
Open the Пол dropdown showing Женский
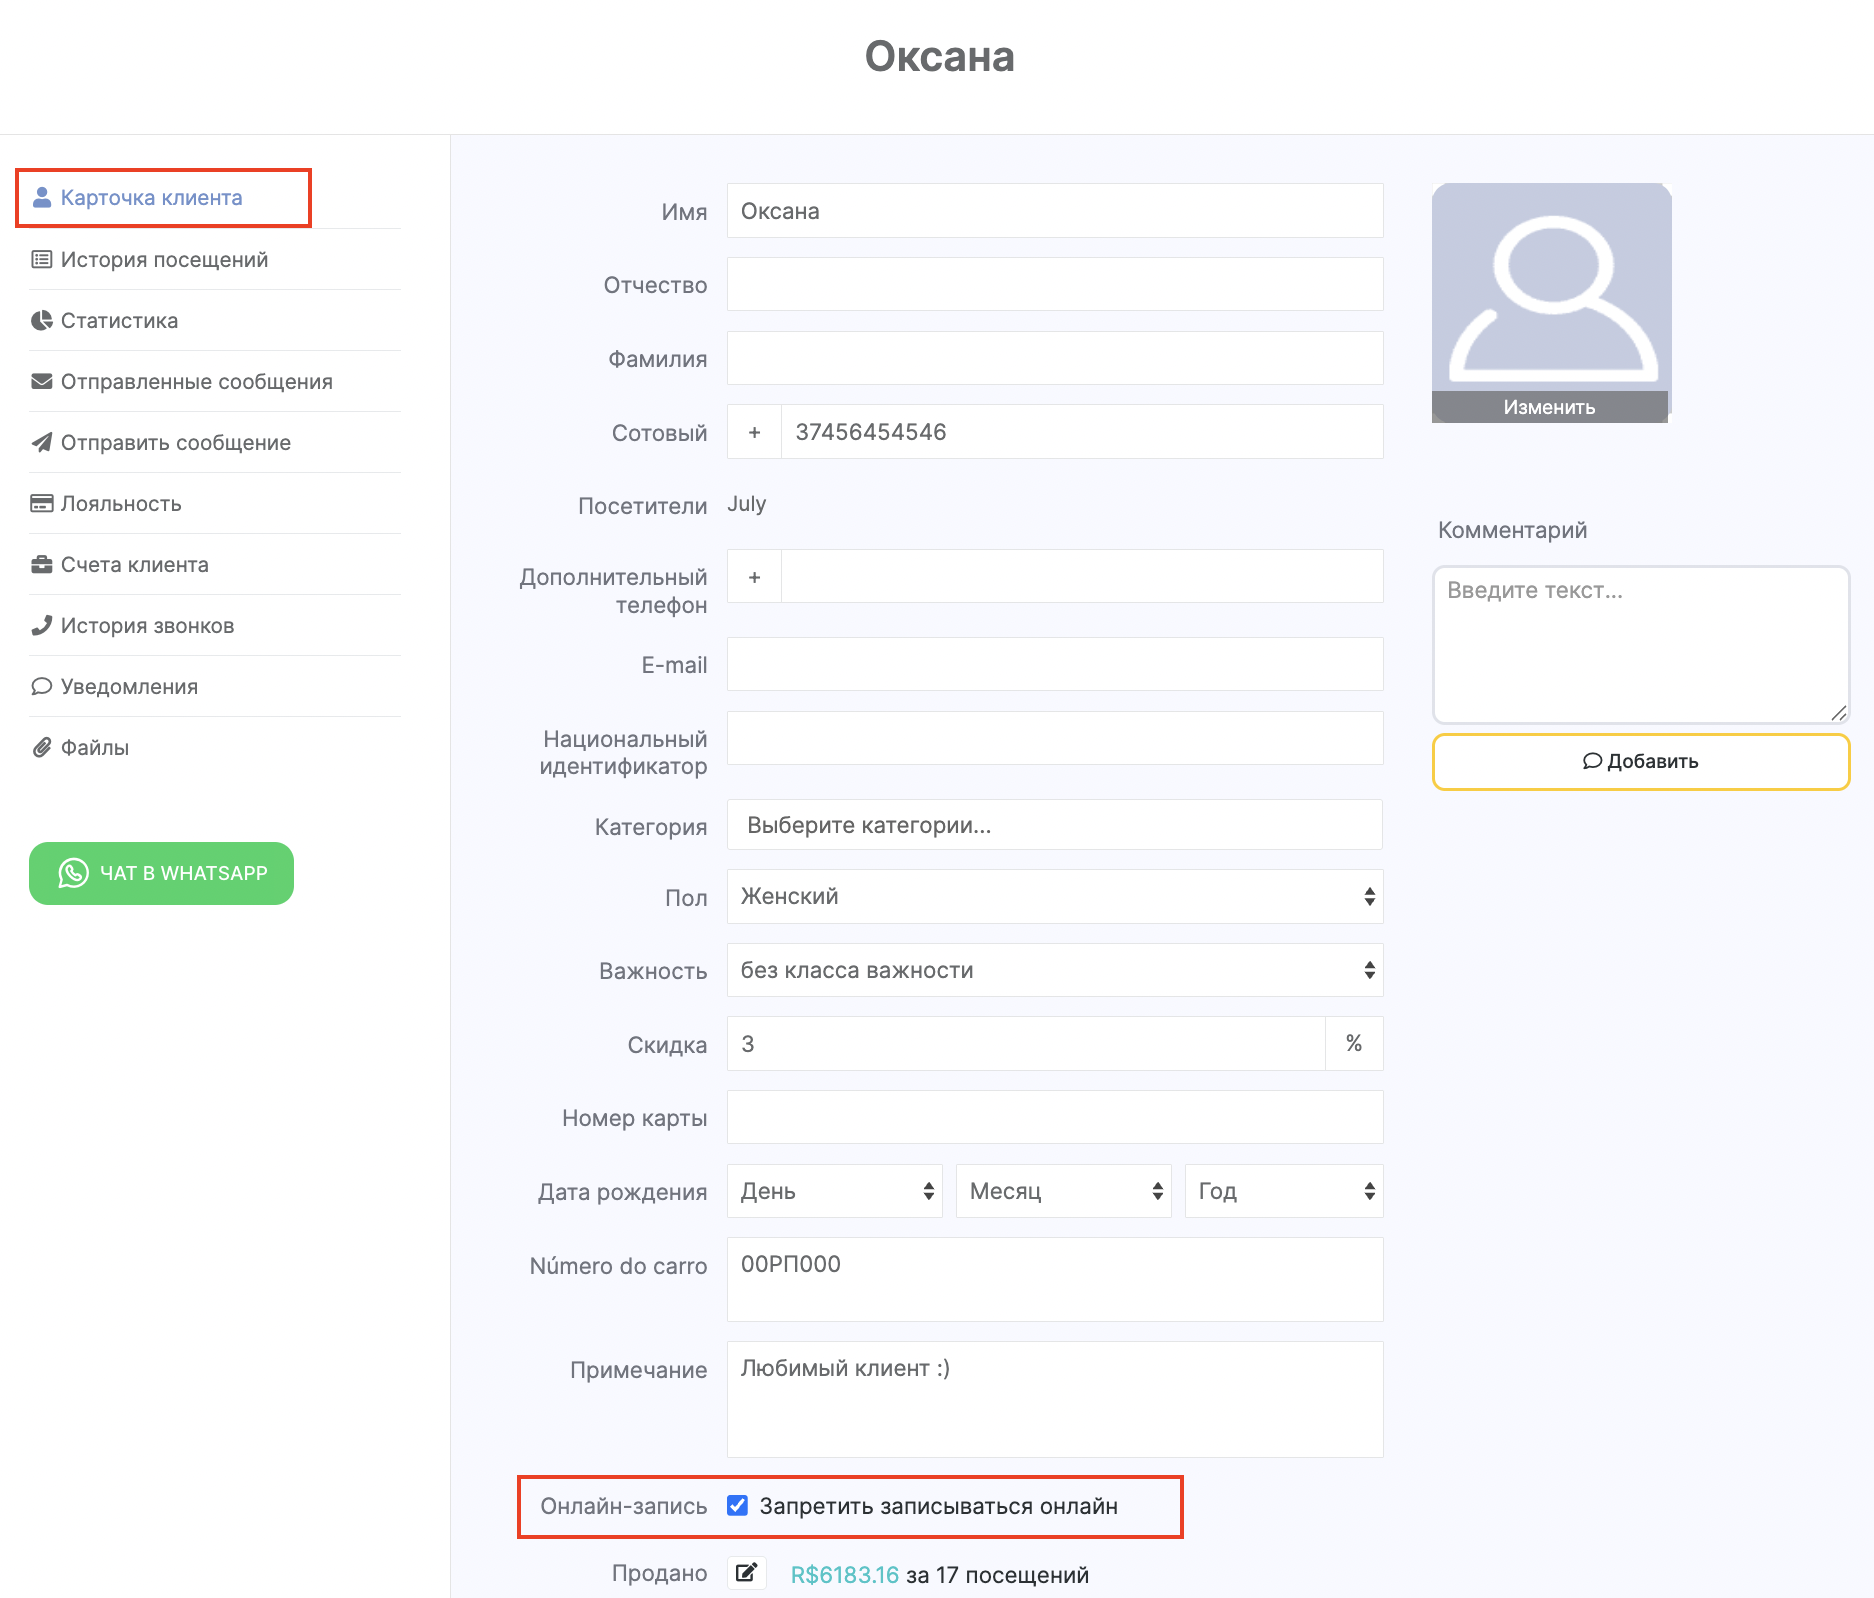click(1054, 897)
